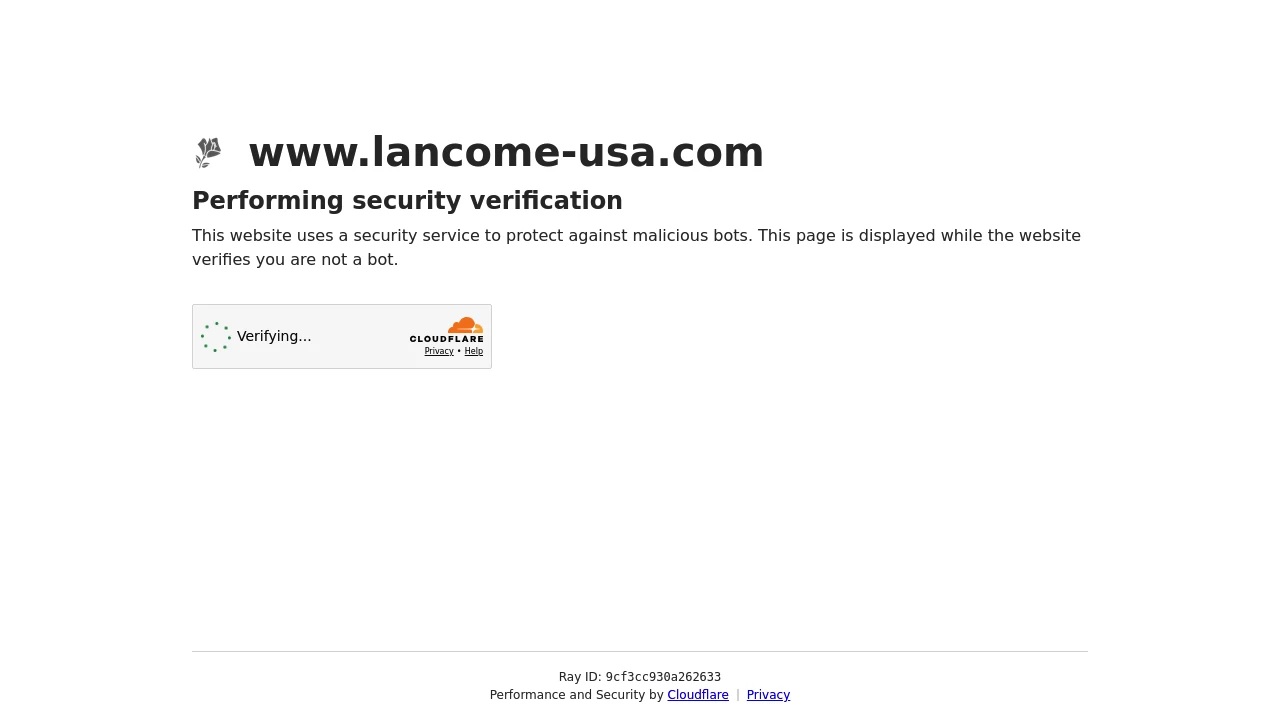Open Help link inside verification widget
The height and width of the screenshot is (720, 1280).
pos(474,351)
